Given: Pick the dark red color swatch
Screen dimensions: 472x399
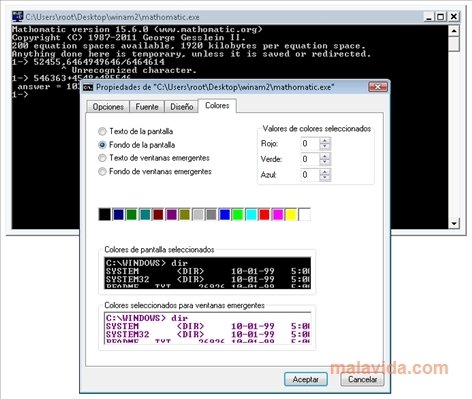Looking at the screenshot, I should tap(158, 214).
